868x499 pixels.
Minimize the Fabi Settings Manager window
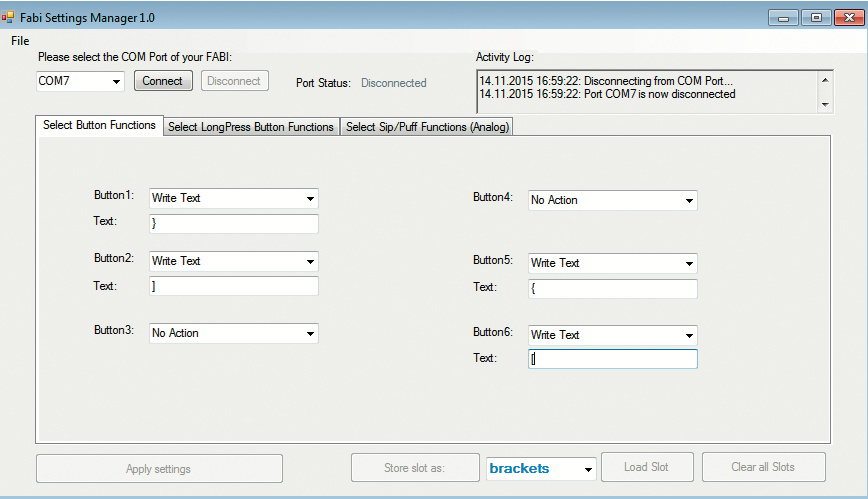[x=783, y=18]
